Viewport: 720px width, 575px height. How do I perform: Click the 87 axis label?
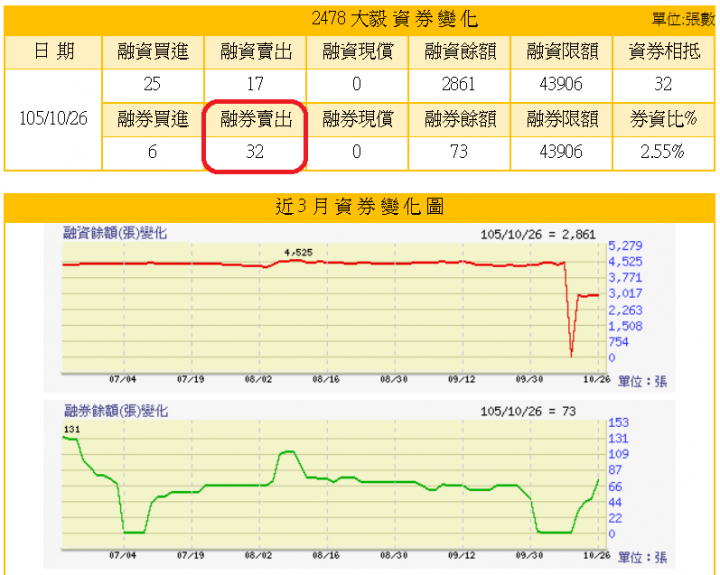pos(615,470)
